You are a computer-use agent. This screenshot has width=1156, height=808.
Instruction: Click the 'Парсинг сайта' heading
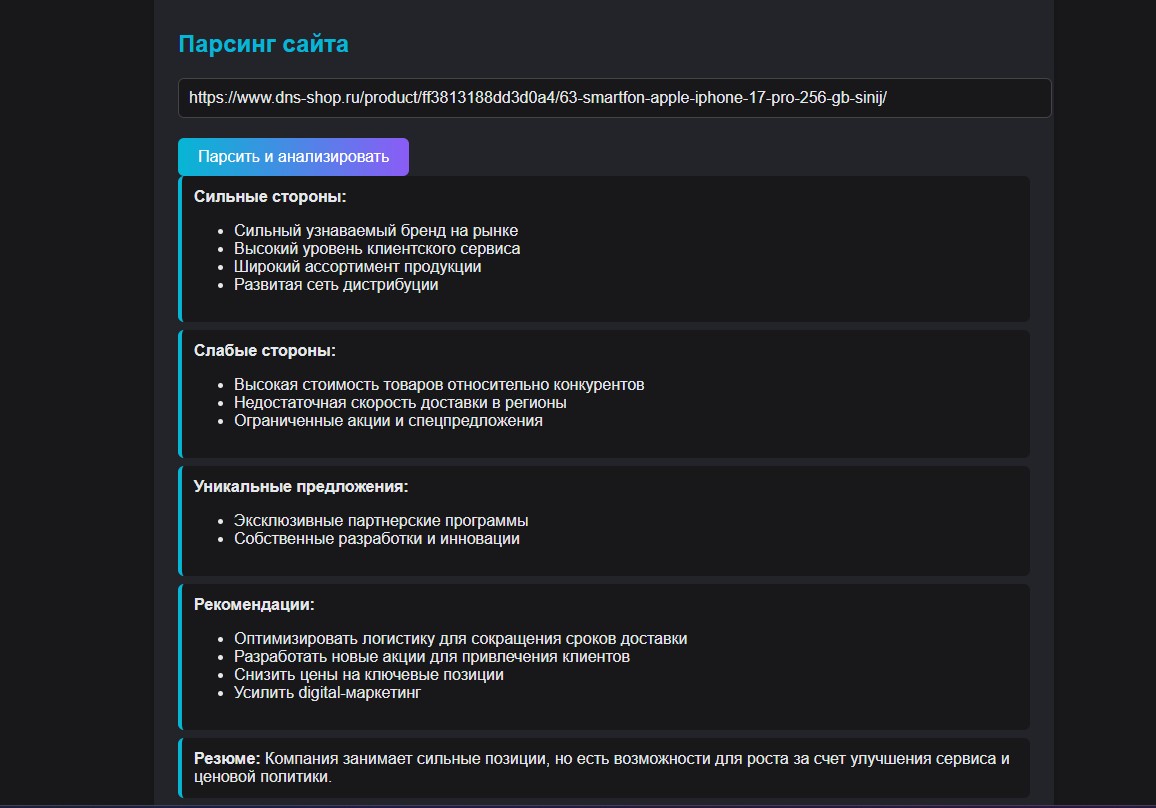(x=263, y=44)
